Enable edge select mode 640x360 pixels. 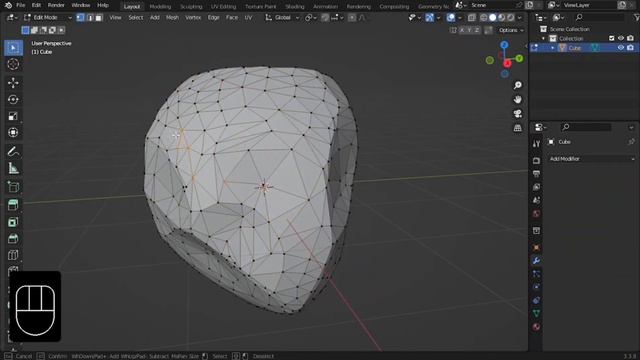[89, 18]
